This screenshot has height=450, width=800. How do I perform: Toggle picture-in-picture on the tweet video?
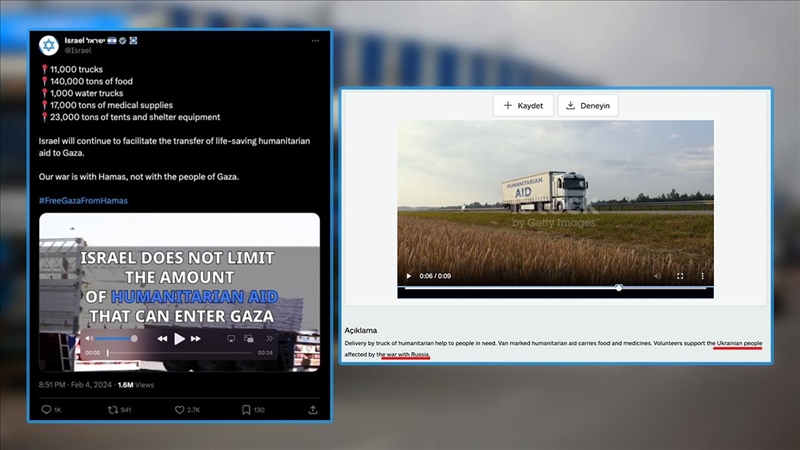[x=248, y=339]
